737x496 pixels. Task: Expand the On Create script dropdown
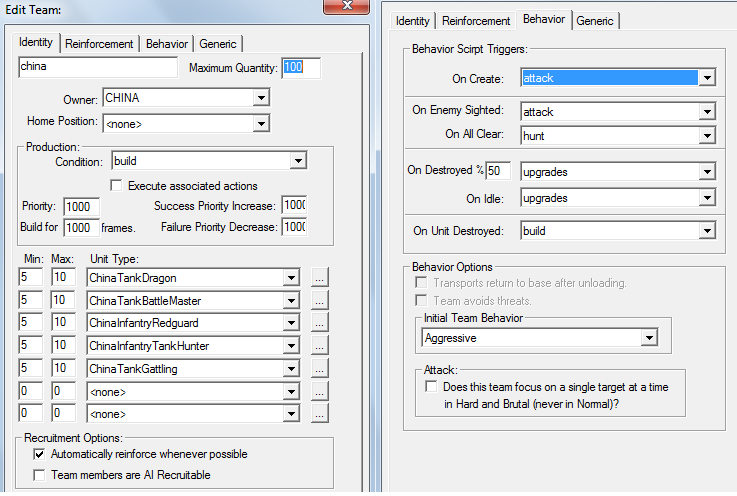click(706, 77)
